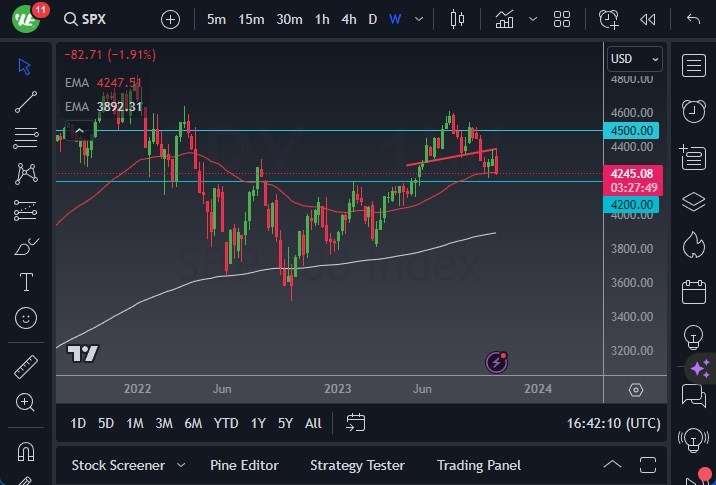Screen dimensions: 716x485
Task: Start bar replay mode
Action: pyautogui.click(x=648, y=20)
